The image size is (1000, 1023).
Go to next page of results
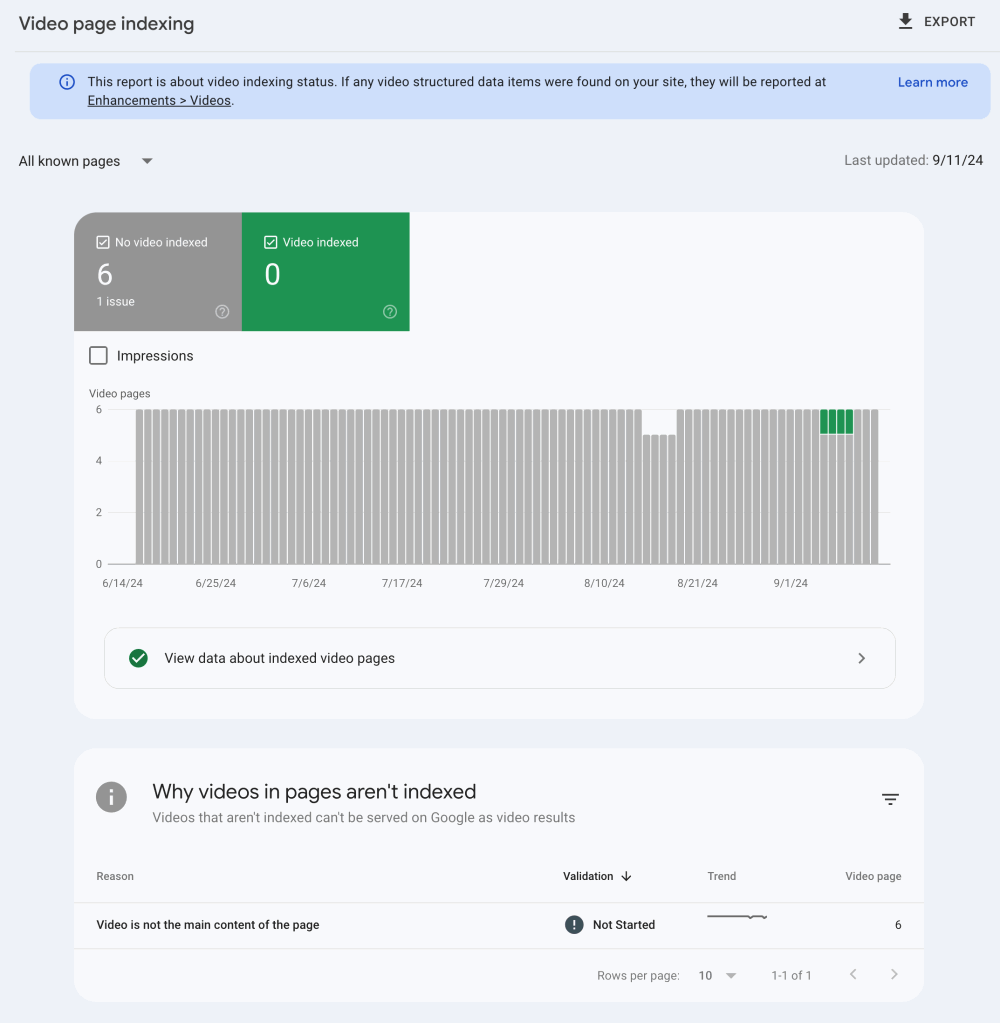[894, 975]
